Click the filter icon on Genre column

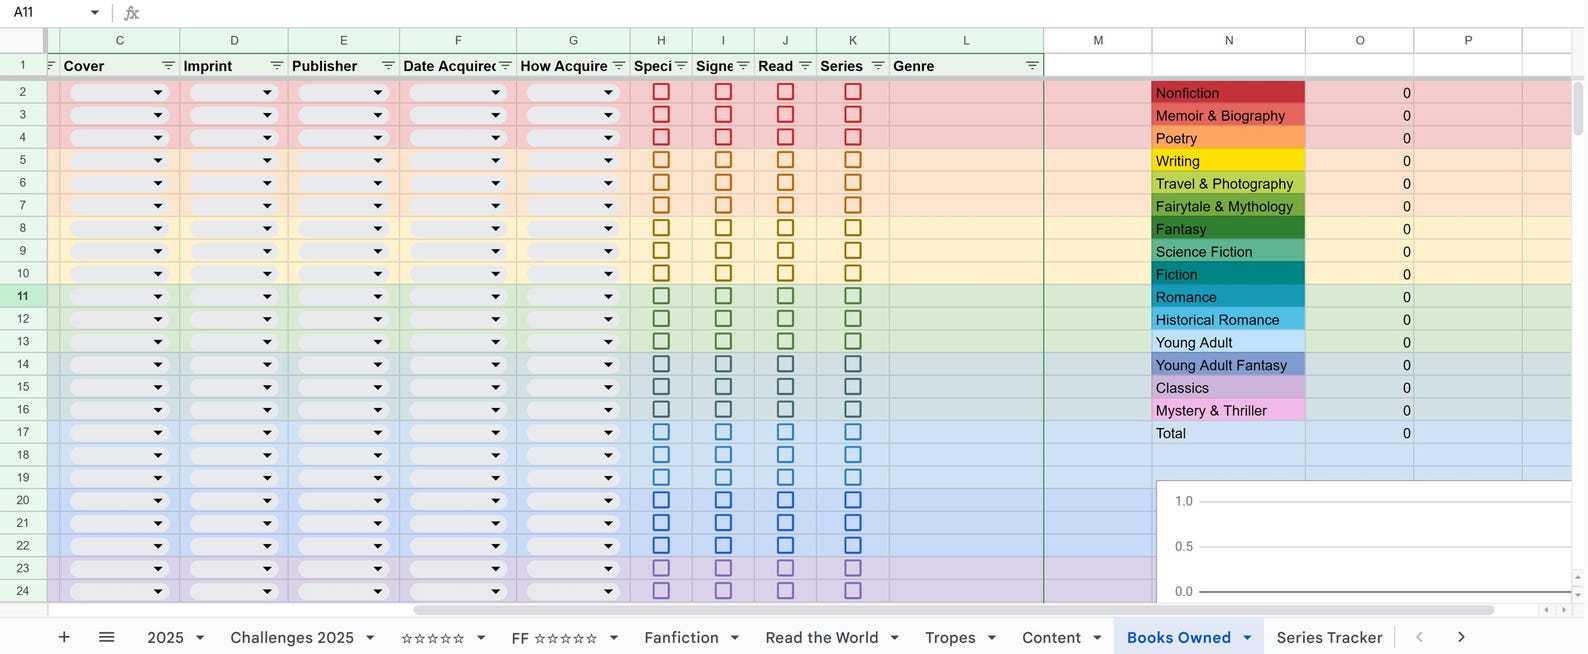tap(1032, 66)
